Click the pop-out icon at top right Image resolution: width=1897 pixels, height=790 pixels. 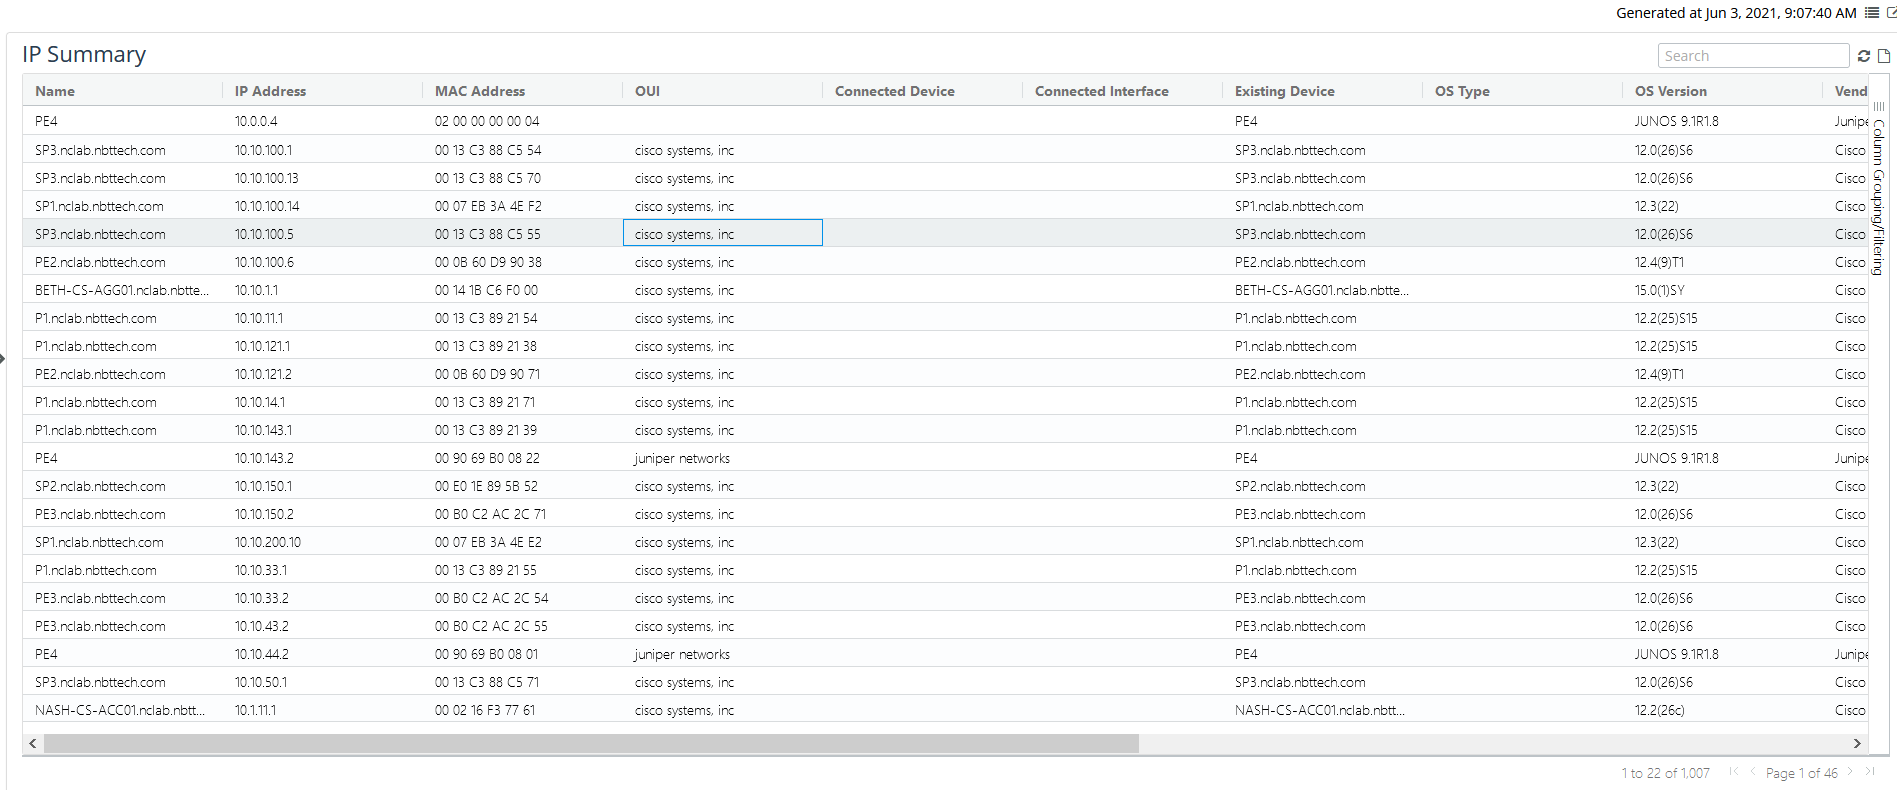tap(1891, 13)
